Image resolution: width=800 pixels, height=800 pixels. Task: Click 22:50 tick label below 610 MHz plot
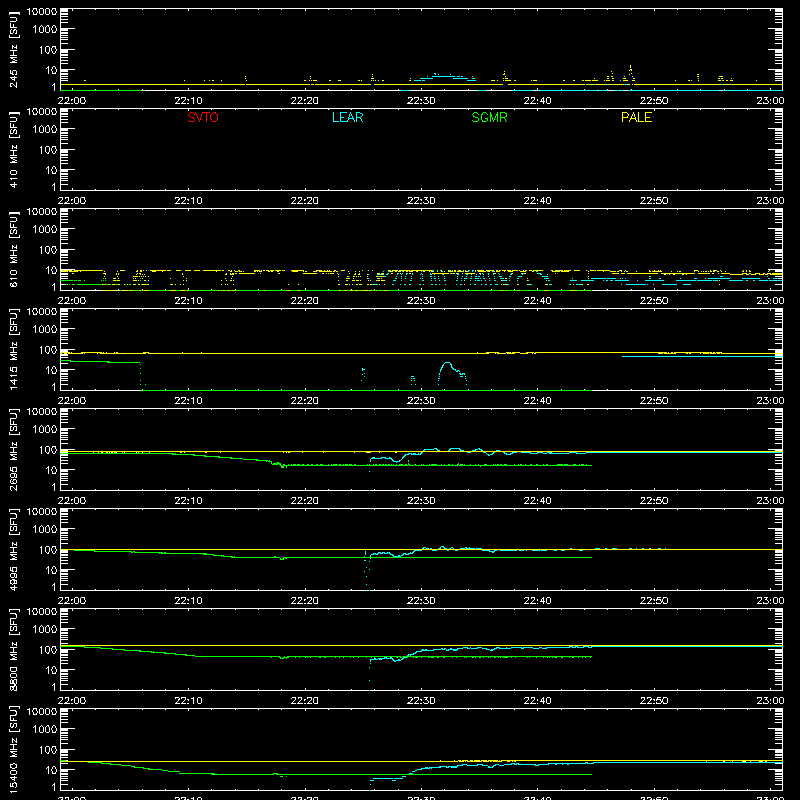pos(654,301)
